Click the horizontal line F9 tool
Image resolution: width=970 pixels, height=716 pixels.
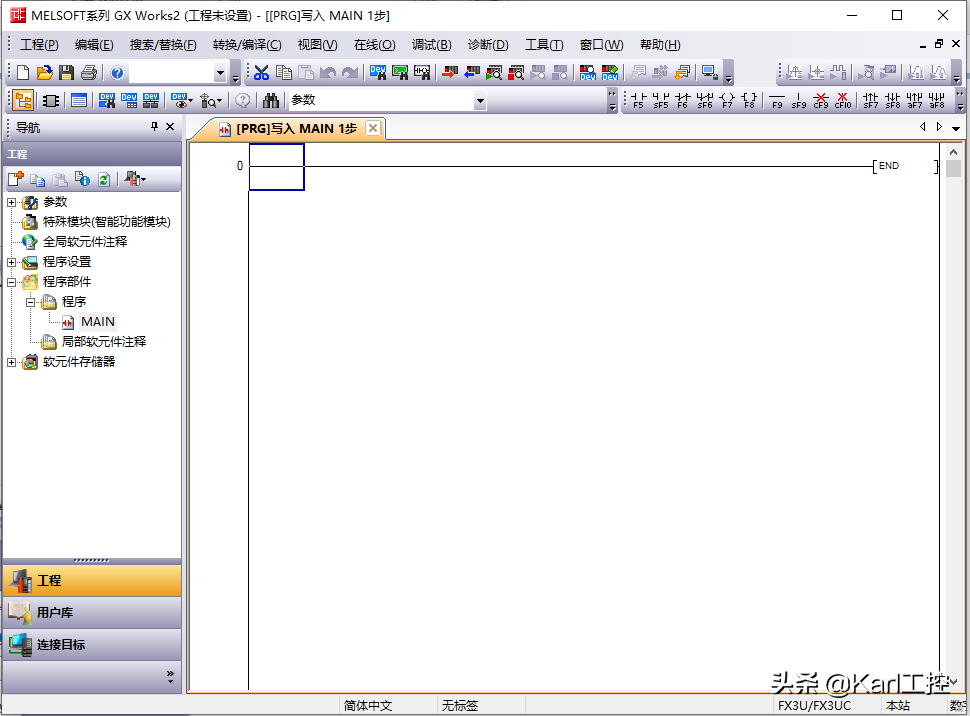(777, 100)
